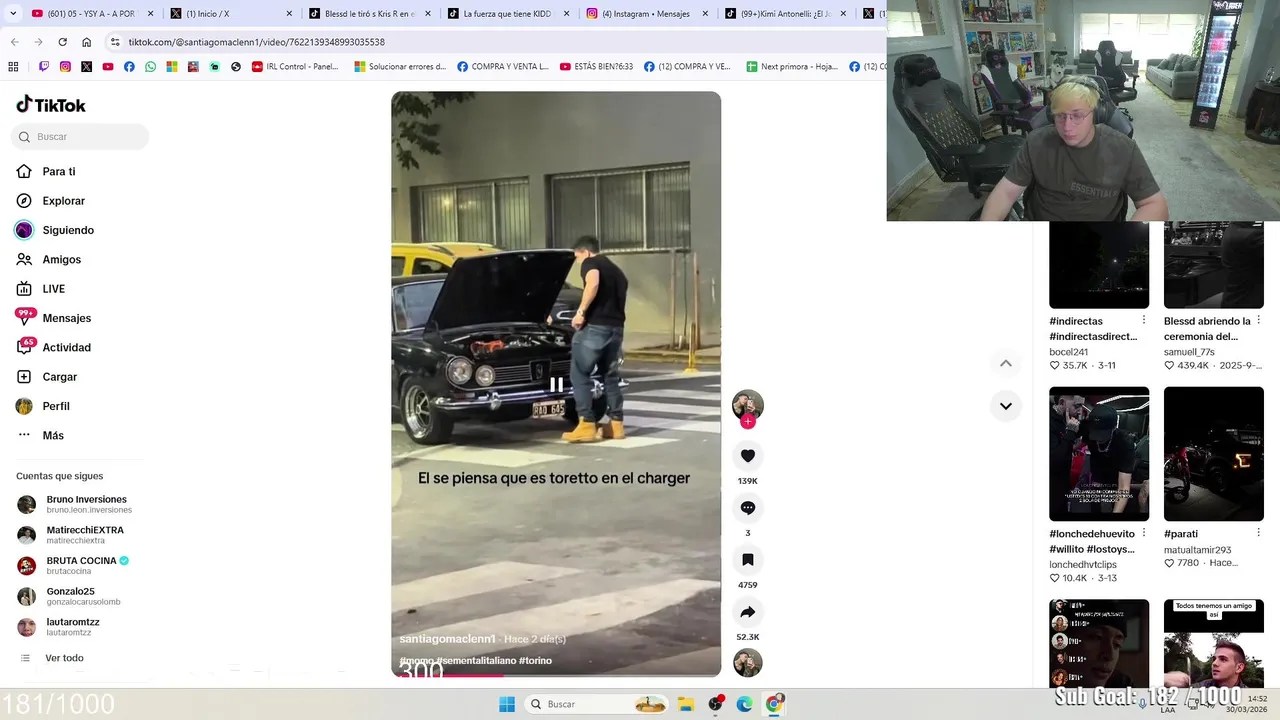Open options menu for Blessd video
The width and height of the screenshot is (1280, 720).
pos(1258,321)
